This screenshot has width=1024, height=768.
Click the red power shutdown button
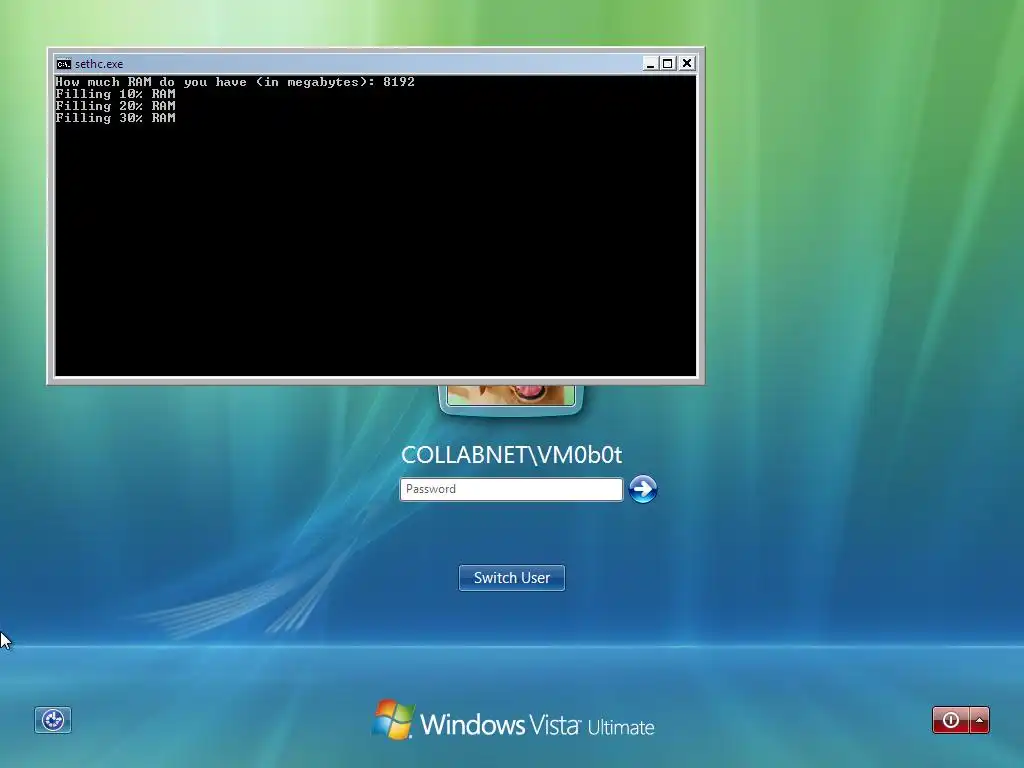click(x=951, y=720)
